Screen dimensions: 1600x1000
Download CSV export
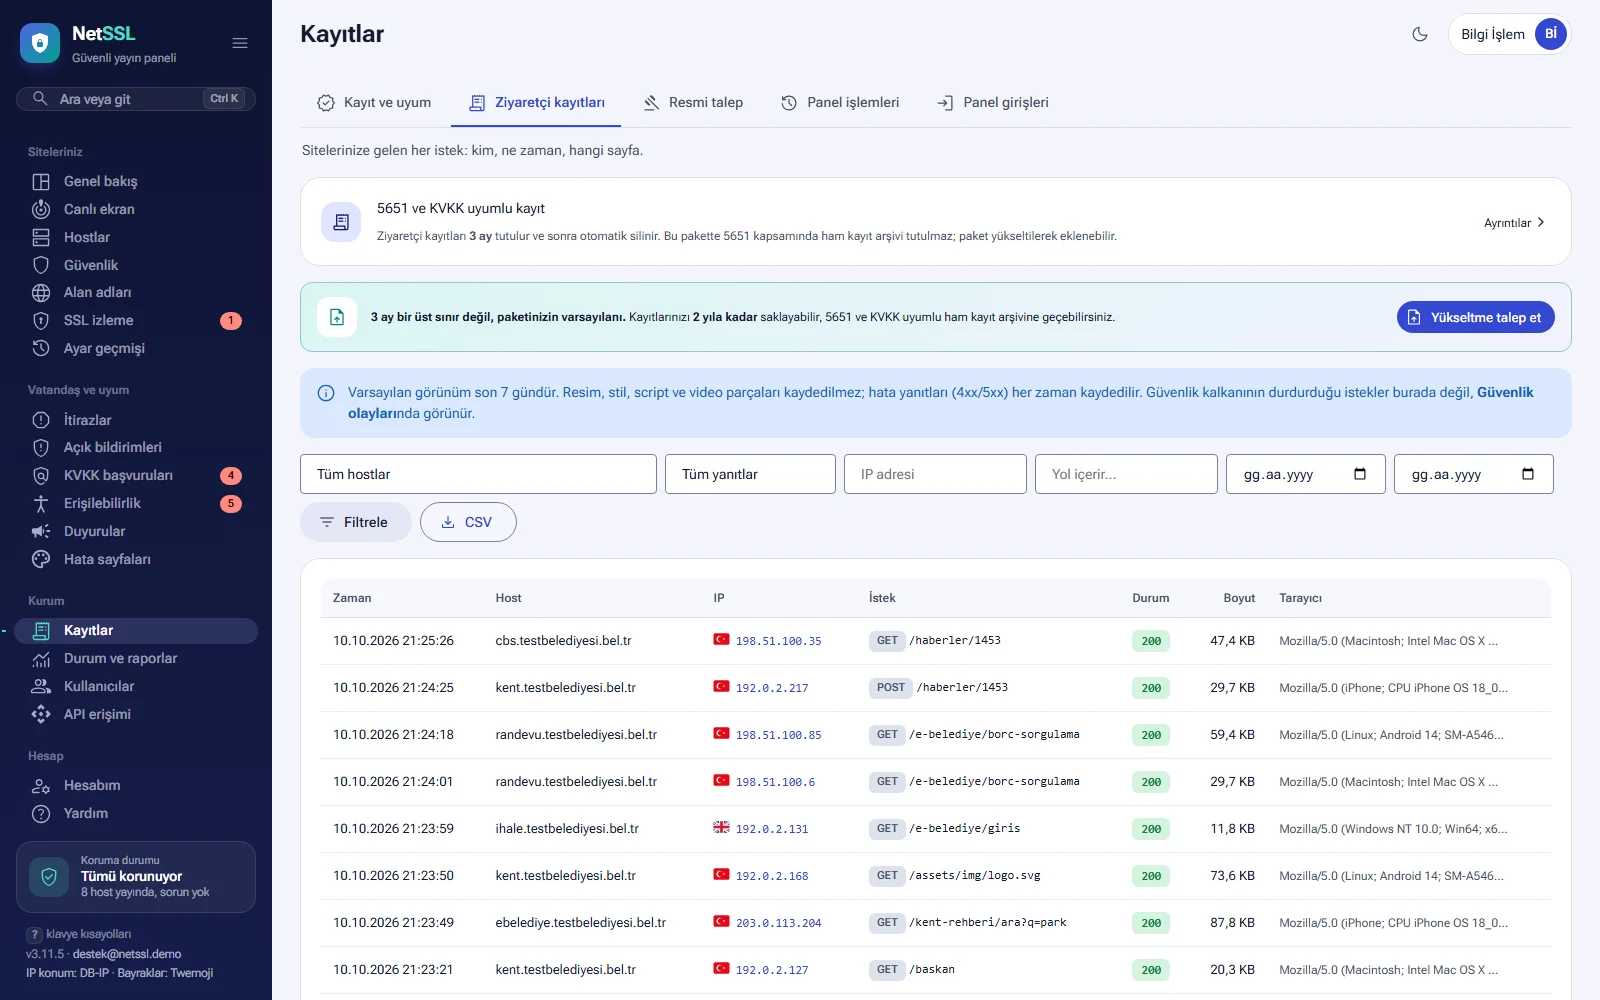(468, 522)
